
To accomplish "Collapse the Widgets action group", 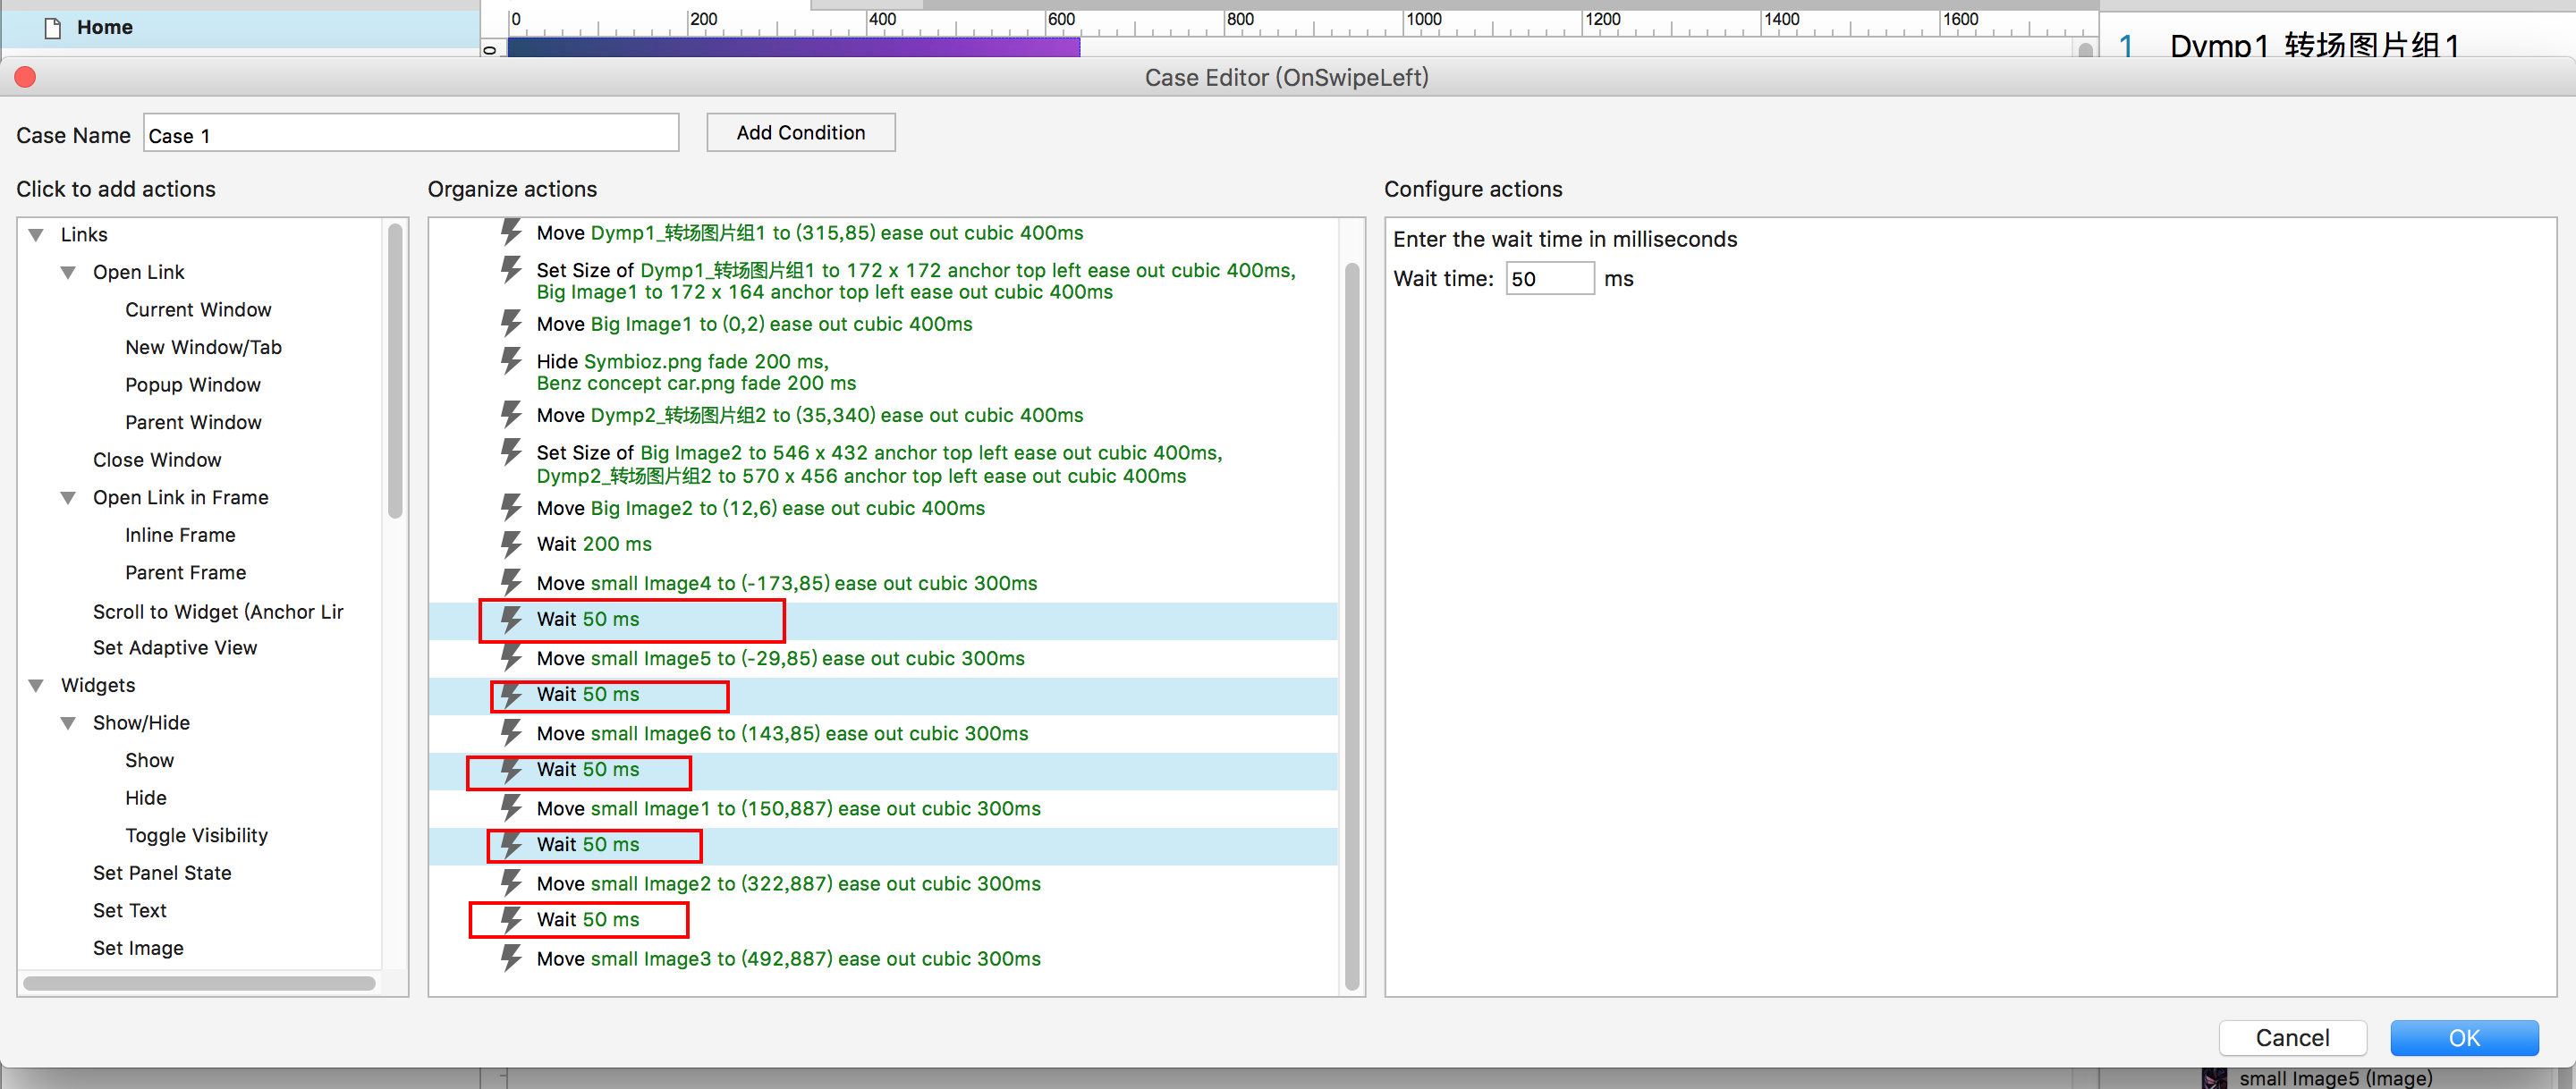I will (x=37, y=685).
